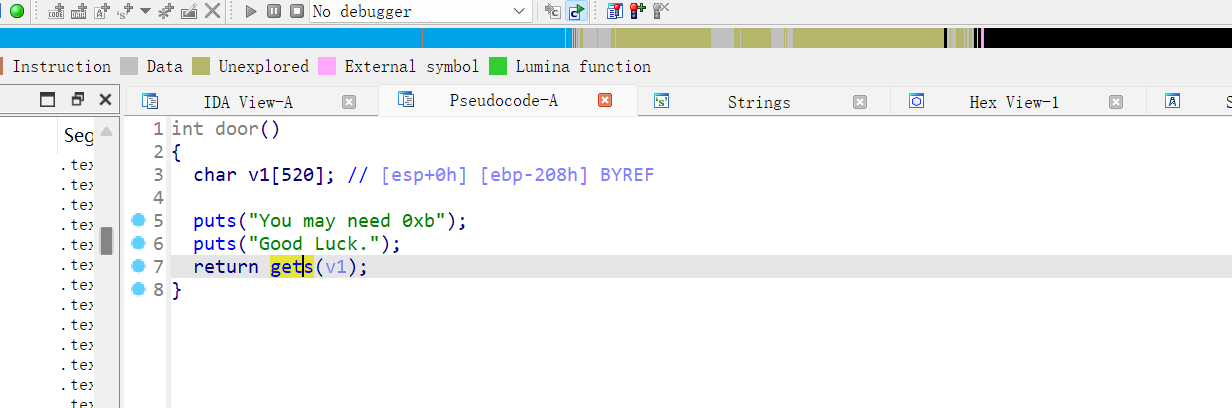Toggle breakpoint dot on line 6
Viewport: 1232px width, 408px height.
138,244
